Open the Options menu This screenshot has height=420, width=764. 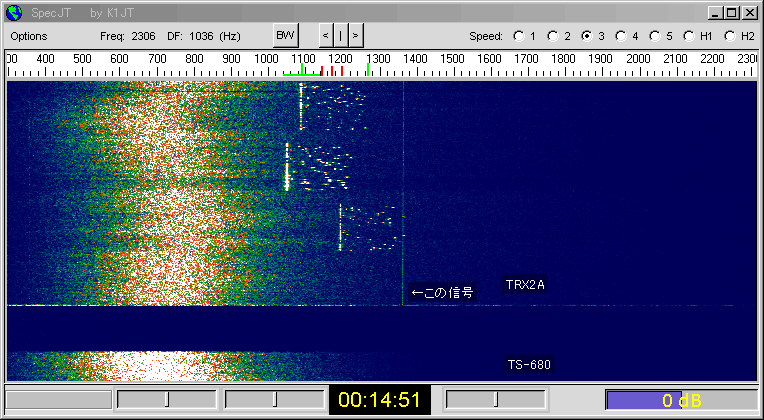(x=29, y=36)
